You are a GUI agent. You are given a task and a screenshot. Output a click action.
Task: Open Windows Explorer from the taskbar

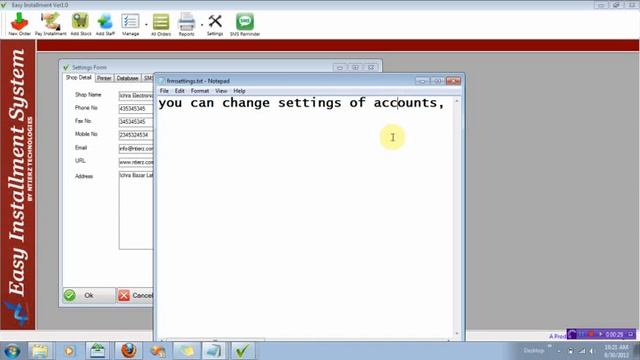[x=40, y=351]
